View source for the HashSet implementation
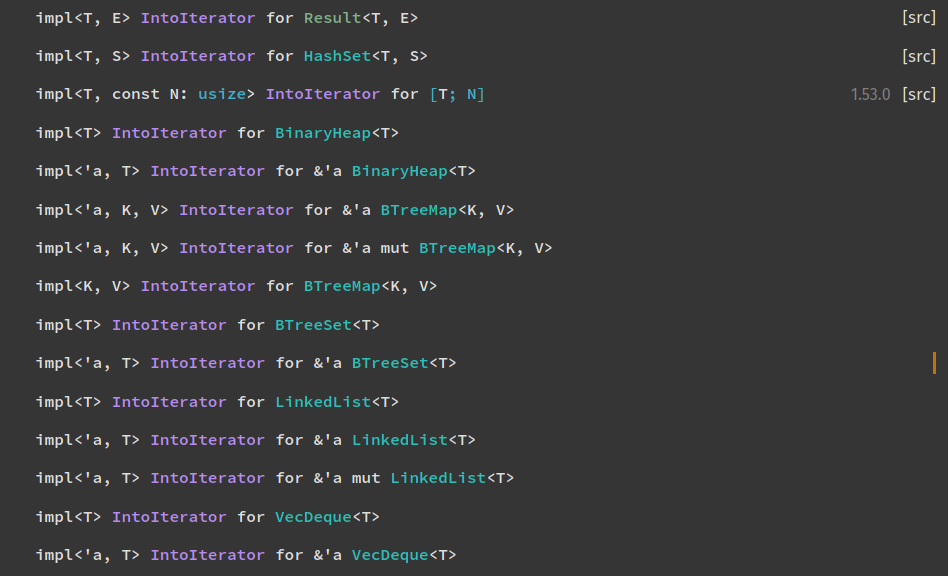This screenshot has height=576, width=948. coord(919,56)
